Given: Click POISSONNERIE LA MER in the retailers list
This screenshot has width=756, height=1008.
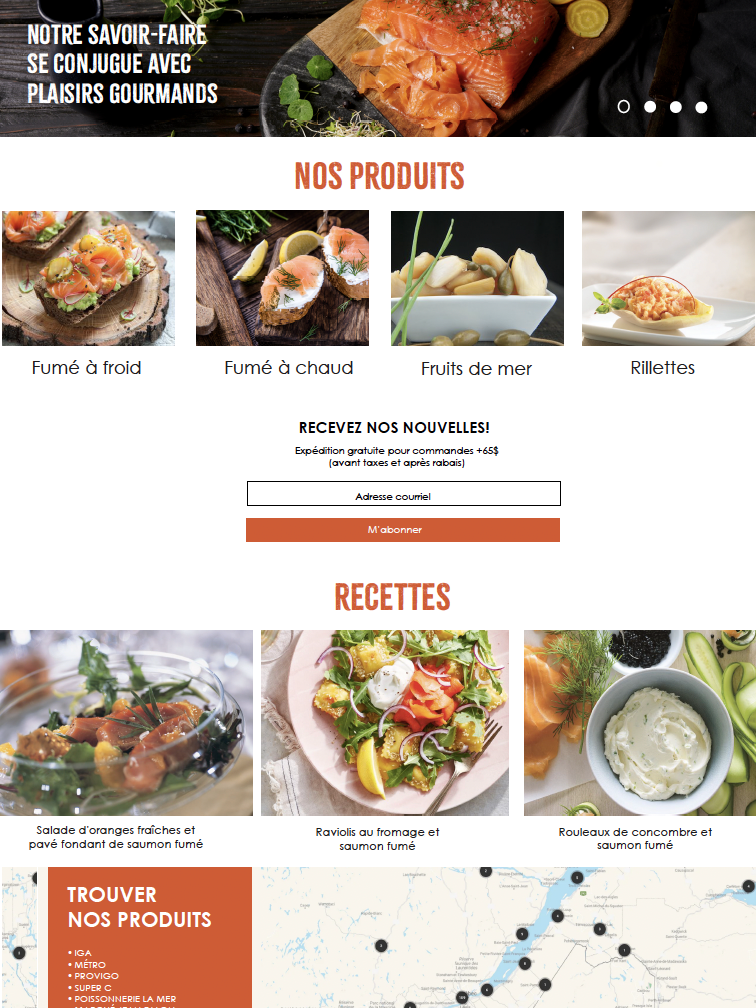Looking at the screenshot, I should (125, 999).
